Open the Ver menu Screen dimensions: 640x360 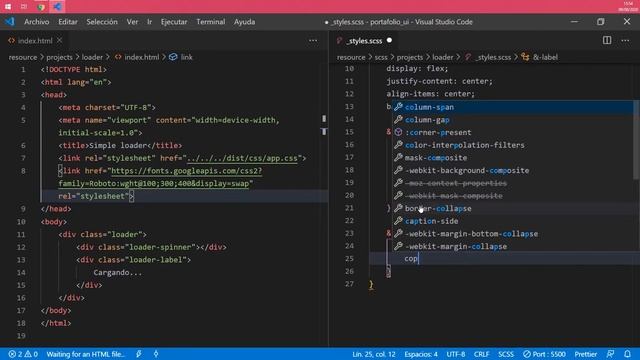[132, 22]
